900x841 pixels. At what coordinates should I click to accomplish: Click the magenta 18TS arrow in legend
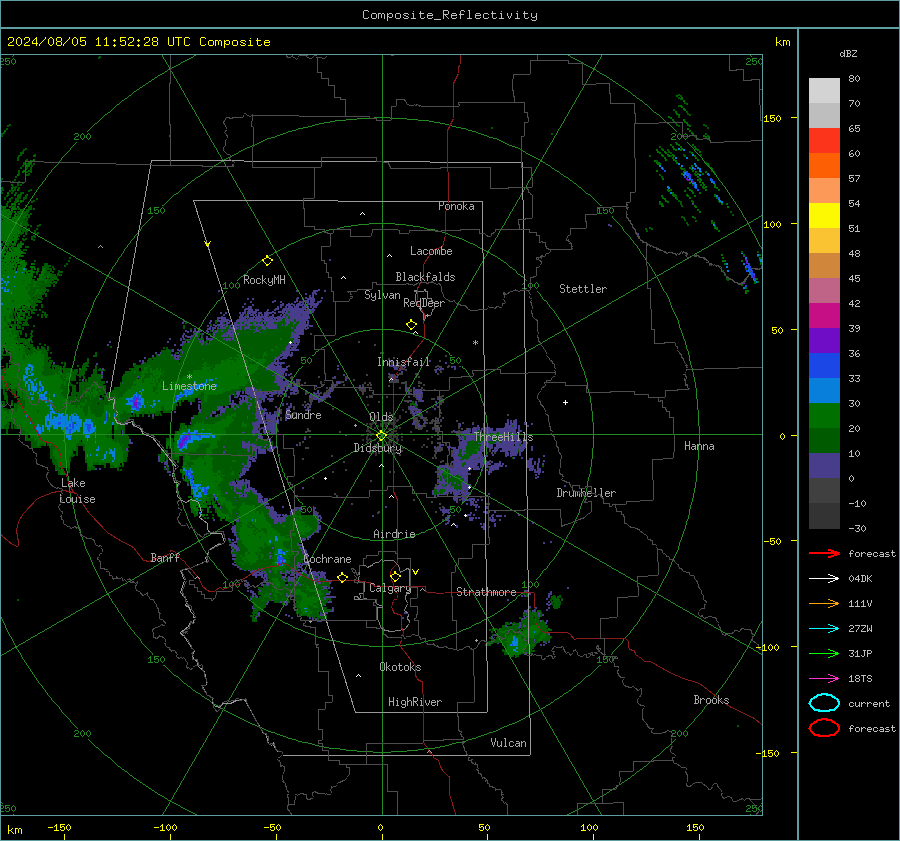click(x=824, y=679)
